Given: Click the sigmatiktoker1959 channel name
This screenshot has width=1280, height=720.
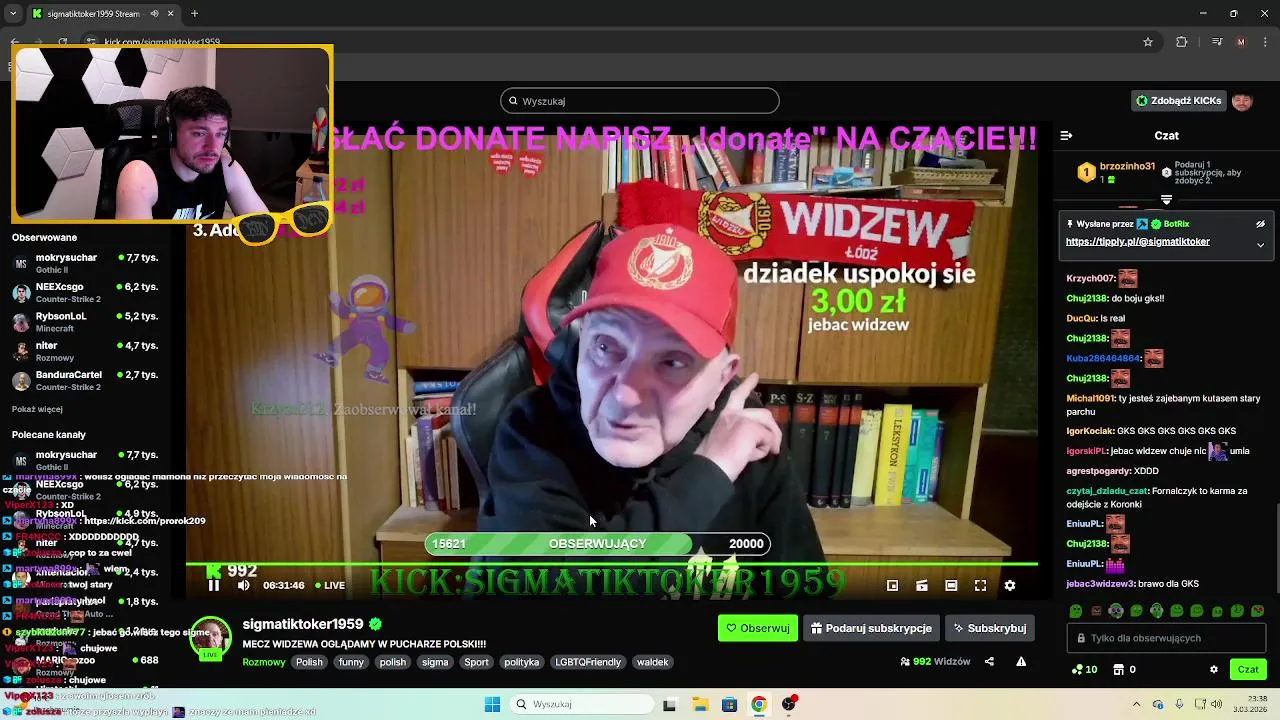Looking at the screenshot, I should tap(303, 624).
